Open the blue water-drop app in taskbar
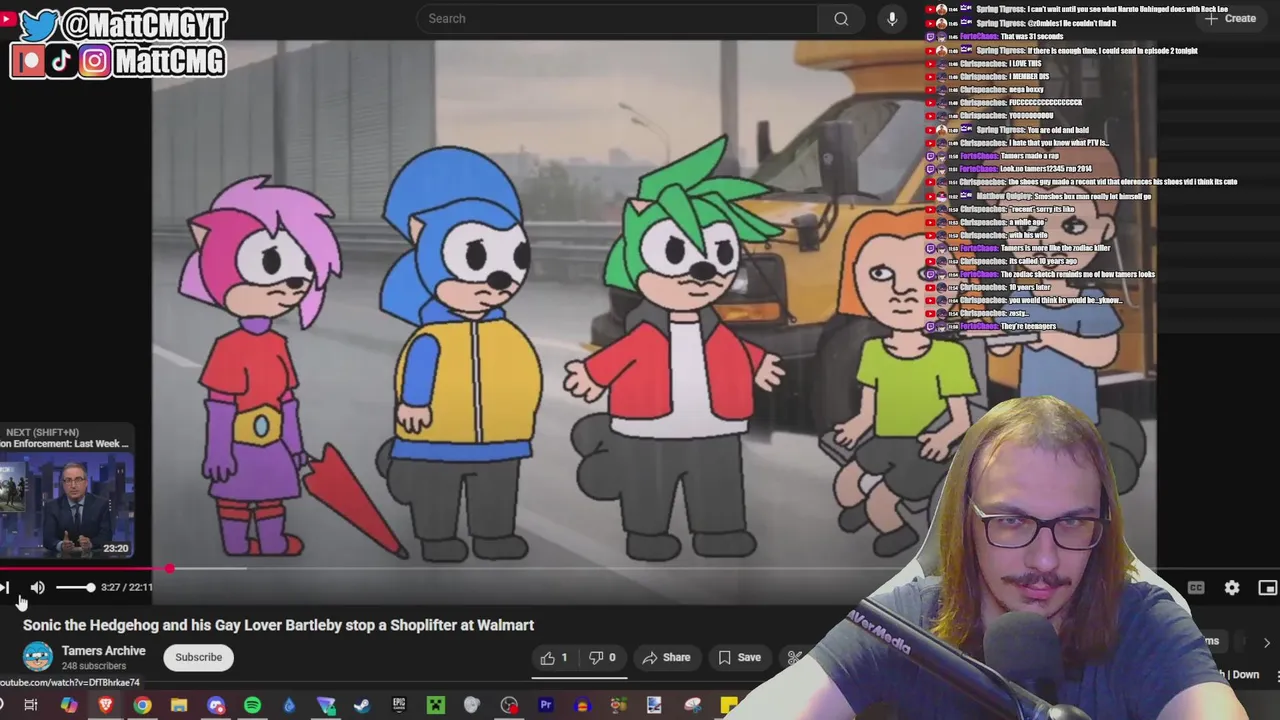This screenshot has width=1280, height=720. pyautogui.click(x=289, y=705)
